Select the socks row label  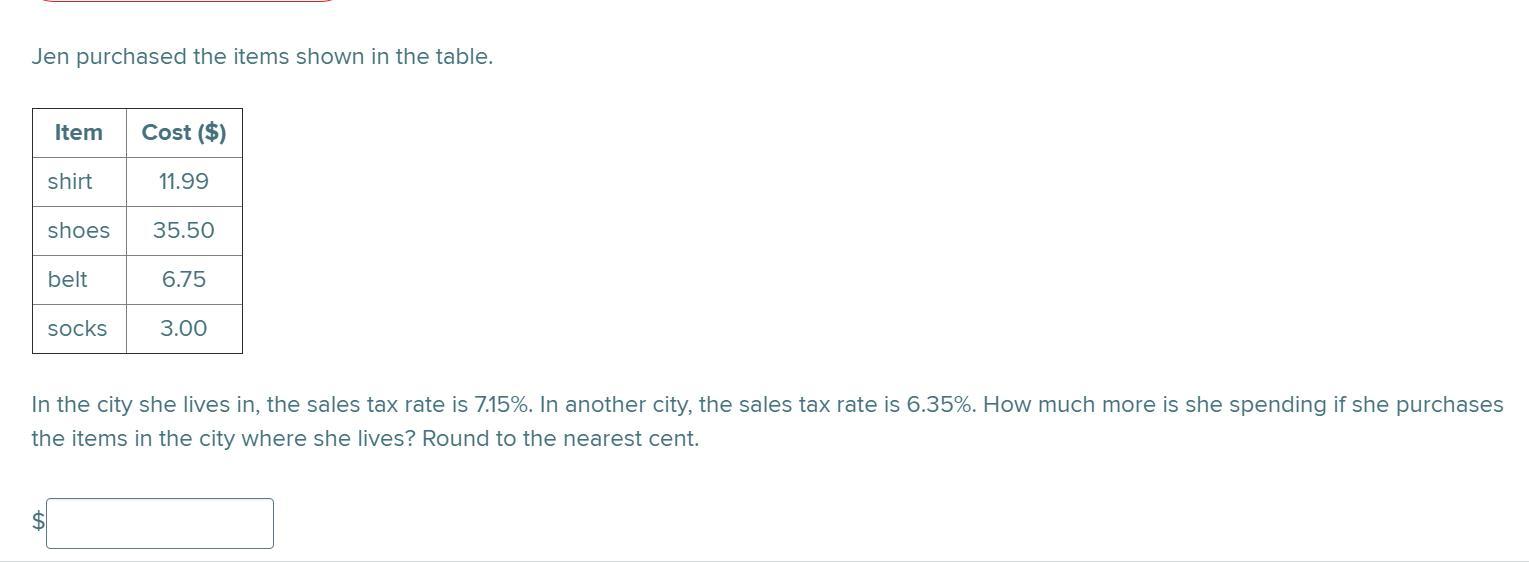click(77, 328)
